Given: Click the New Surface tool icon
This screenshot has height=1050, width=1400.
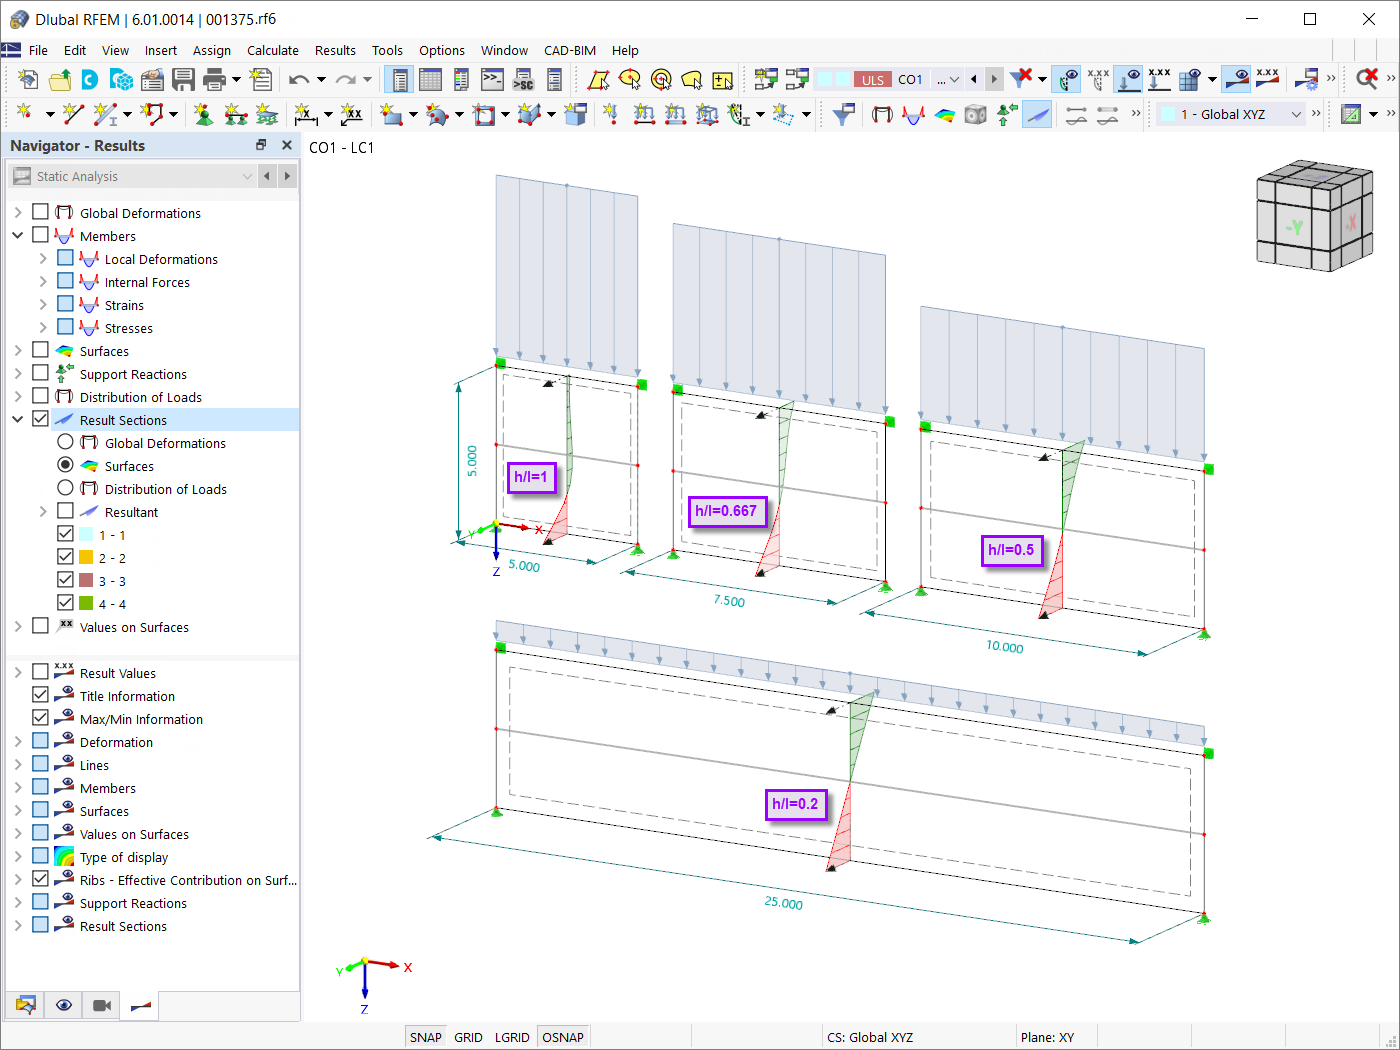Looking at the screenshot, I should 391,114.
